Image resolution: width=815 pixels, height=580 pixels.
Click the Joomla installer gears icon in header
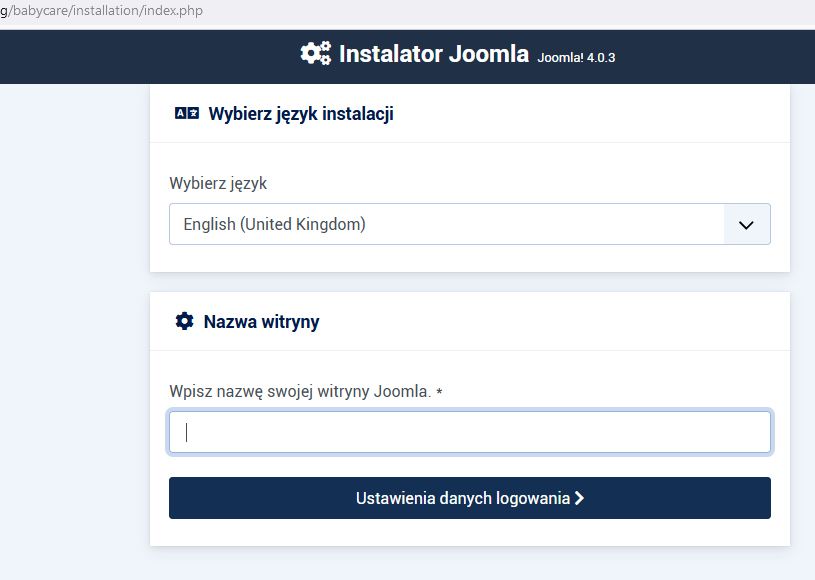[315, 54]
